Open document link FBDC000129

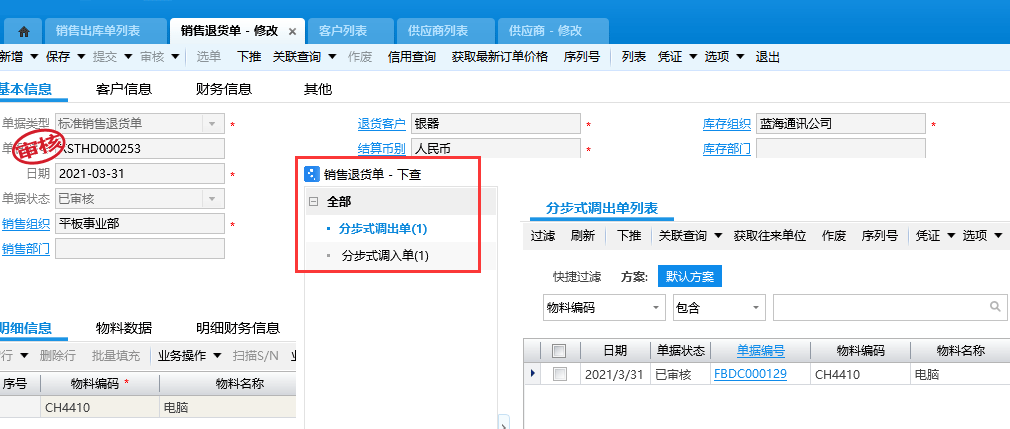coord(750,374)
